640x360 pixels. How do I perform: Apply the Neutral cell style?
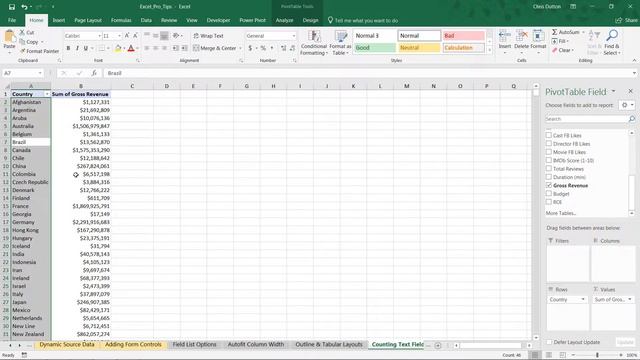[419, 48]
